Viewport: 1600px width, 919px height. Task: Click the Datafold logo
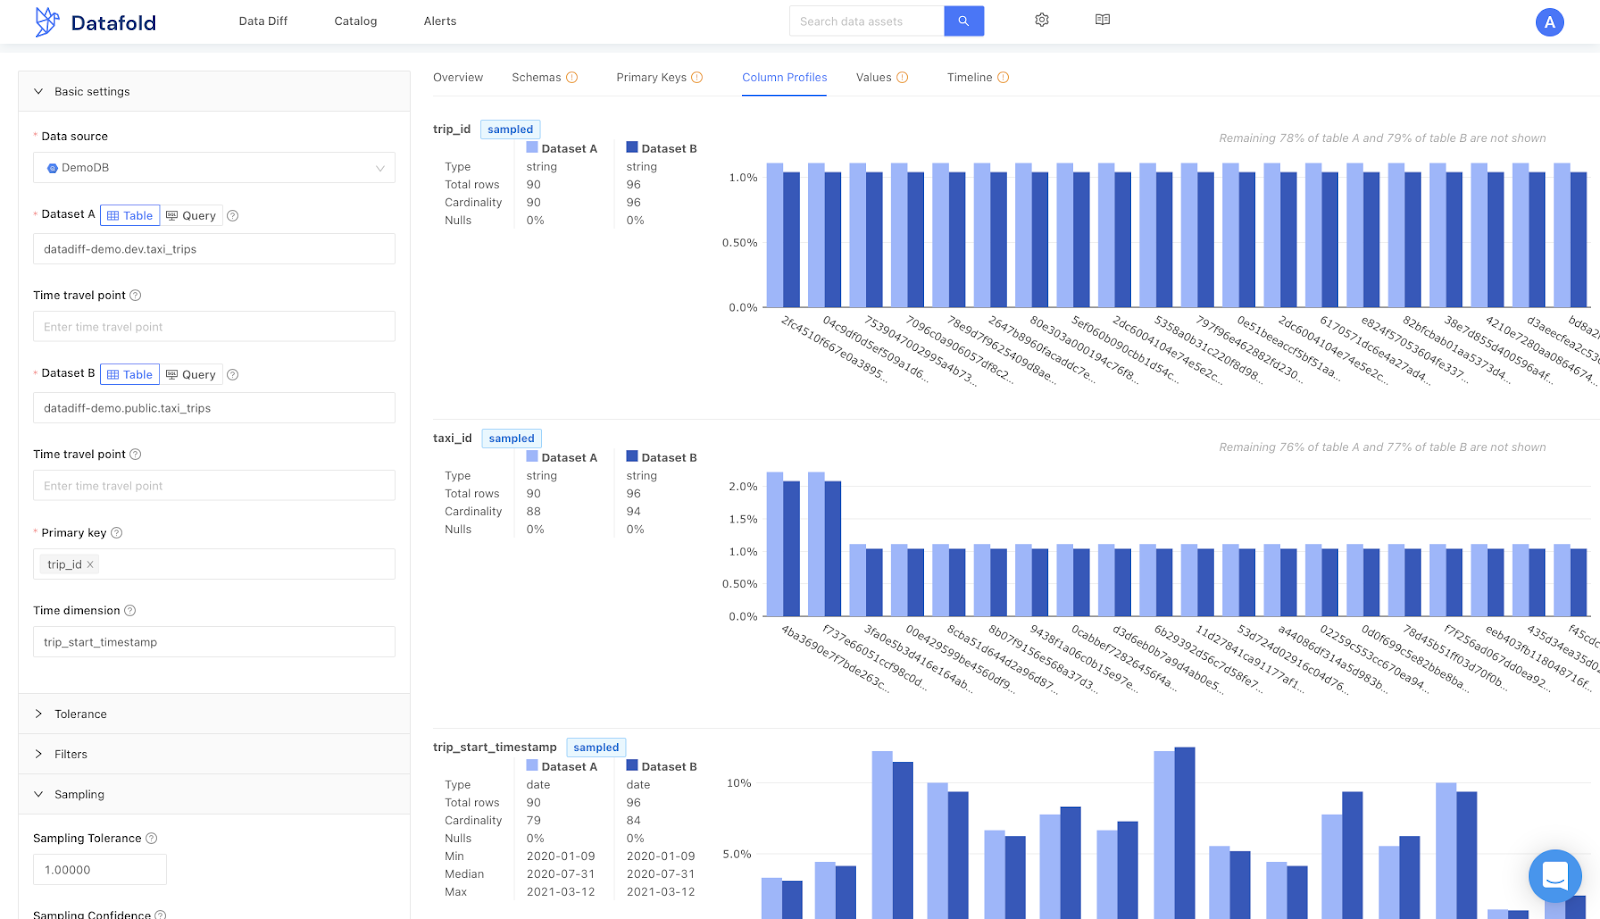coord(95,22)
